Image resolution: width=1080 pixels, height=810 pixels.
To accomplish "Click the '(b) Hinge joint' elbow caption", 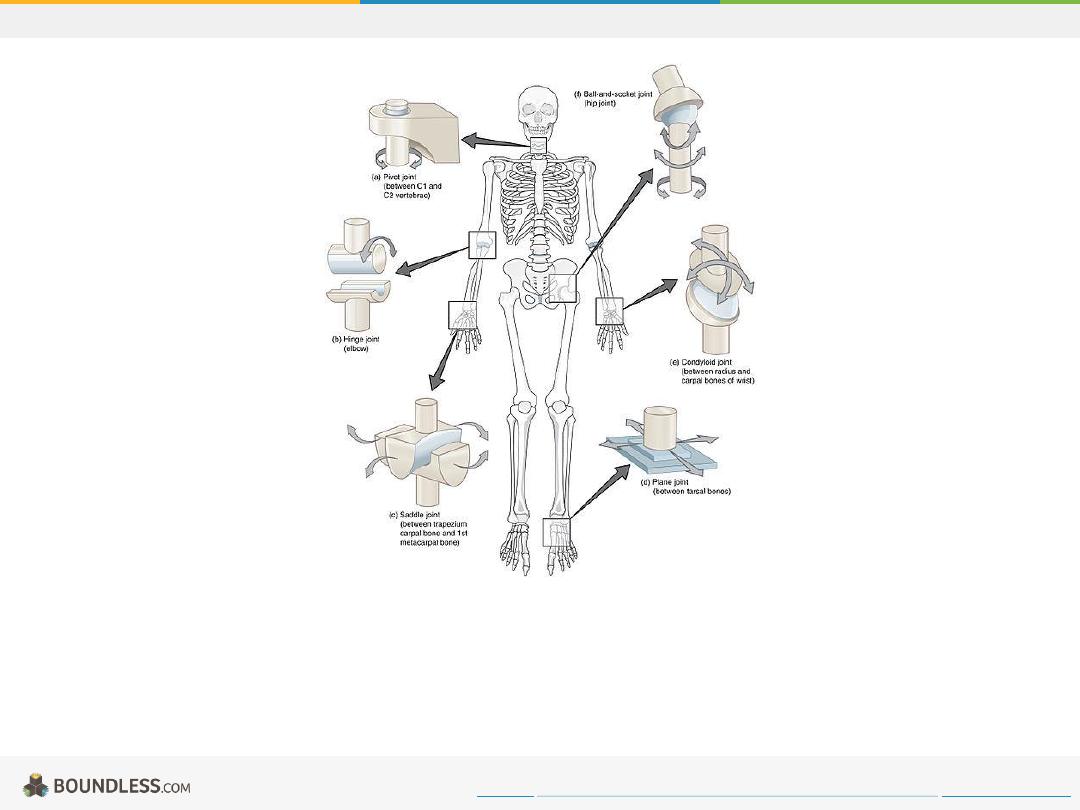I will tap(355, 344).
